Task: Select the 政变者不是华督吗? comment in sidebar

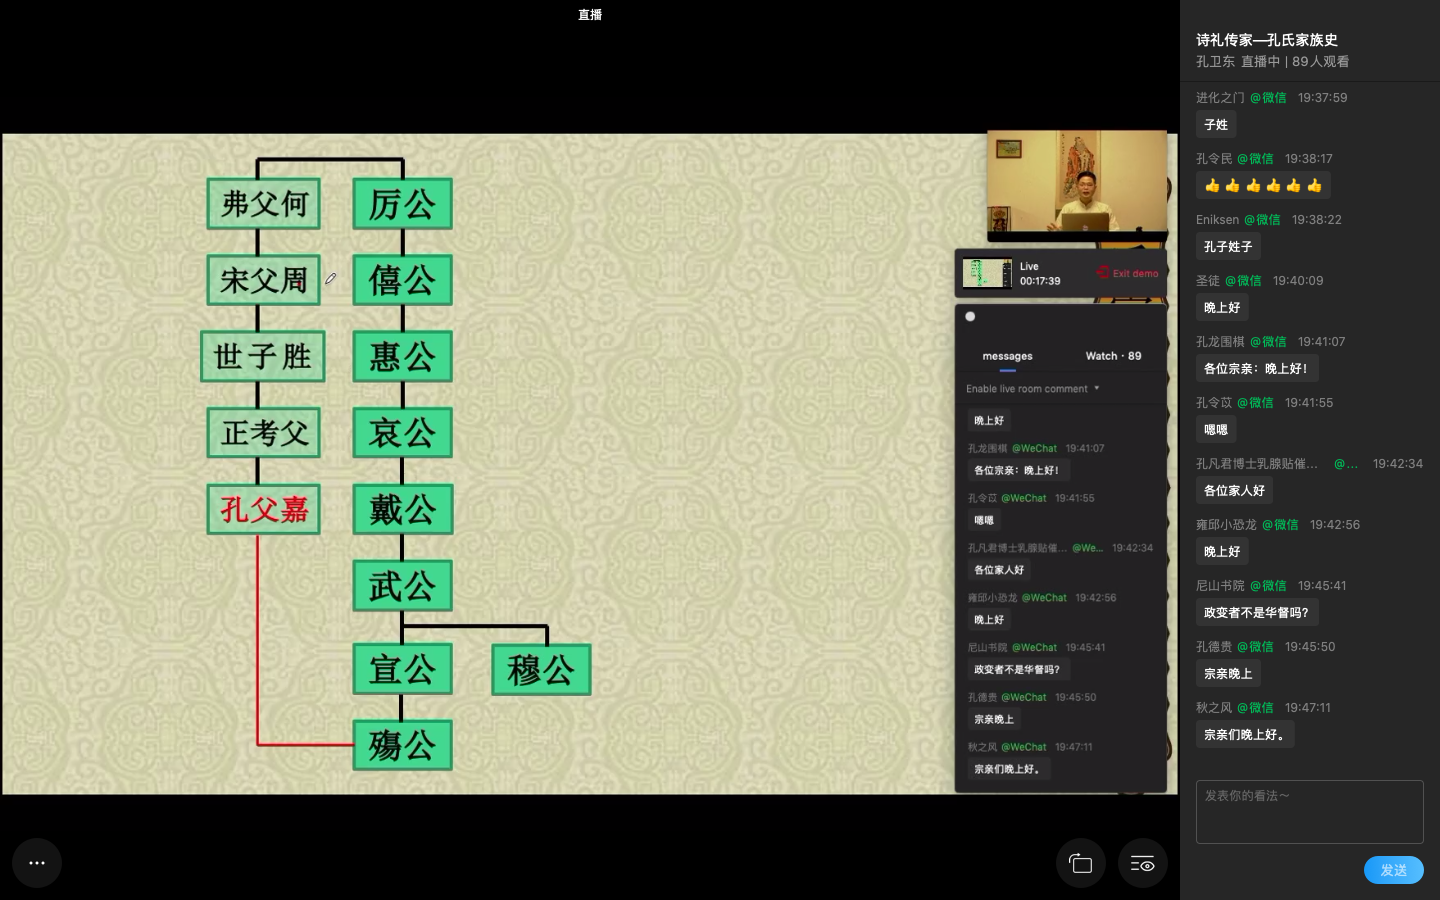Action: tap(1256, 613)
